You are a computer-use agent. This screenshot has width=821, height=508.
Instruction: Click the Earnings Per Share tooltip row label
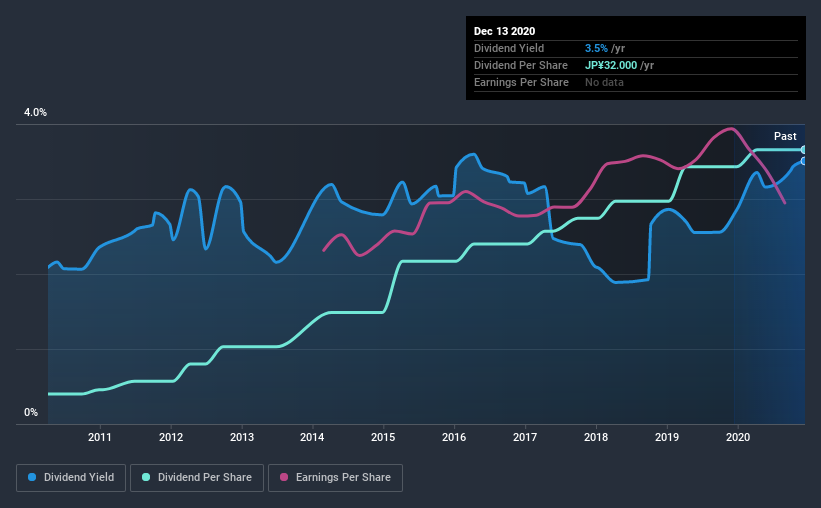[x=521, y=82]
